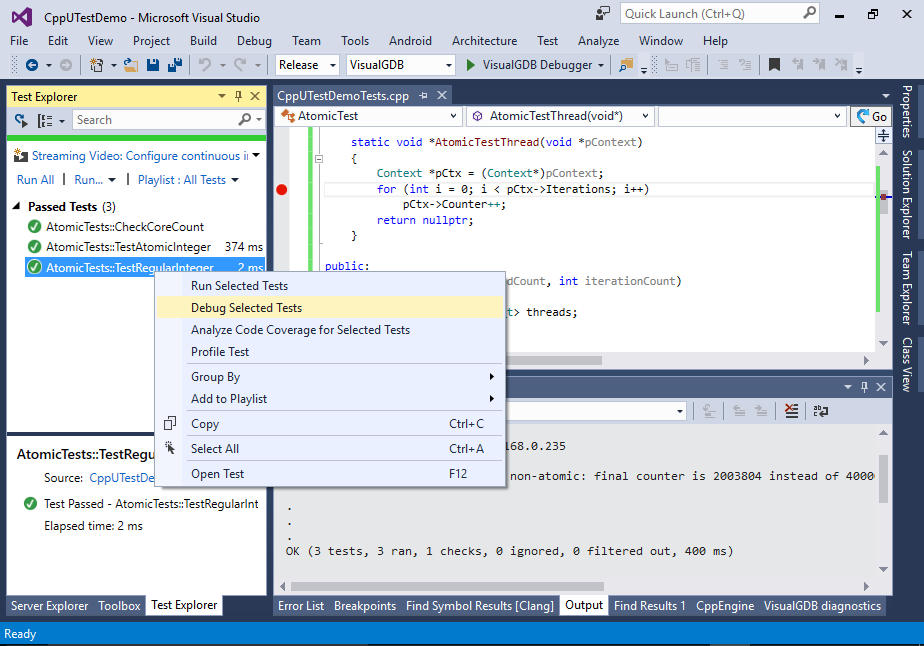Click the Navigate Forward arrow in toolbar
Image resolution: width=924 pixels, height=646 pixels.
click(66, 65)
